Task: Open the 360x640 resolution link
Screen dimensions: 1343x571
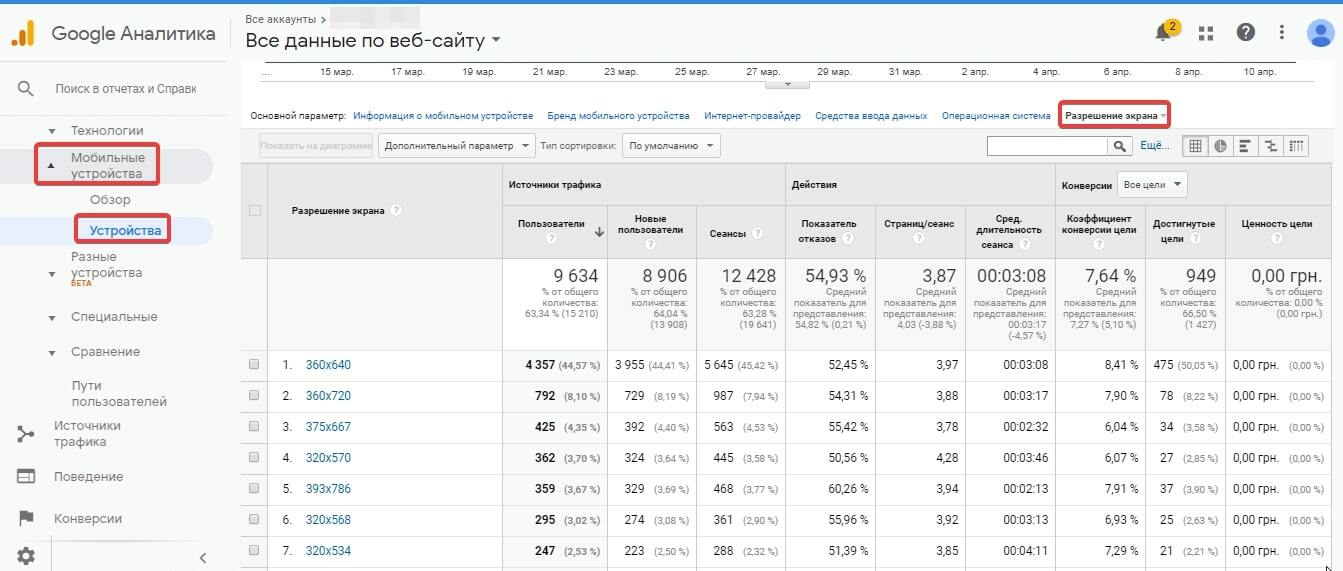Action: (328, 365)
